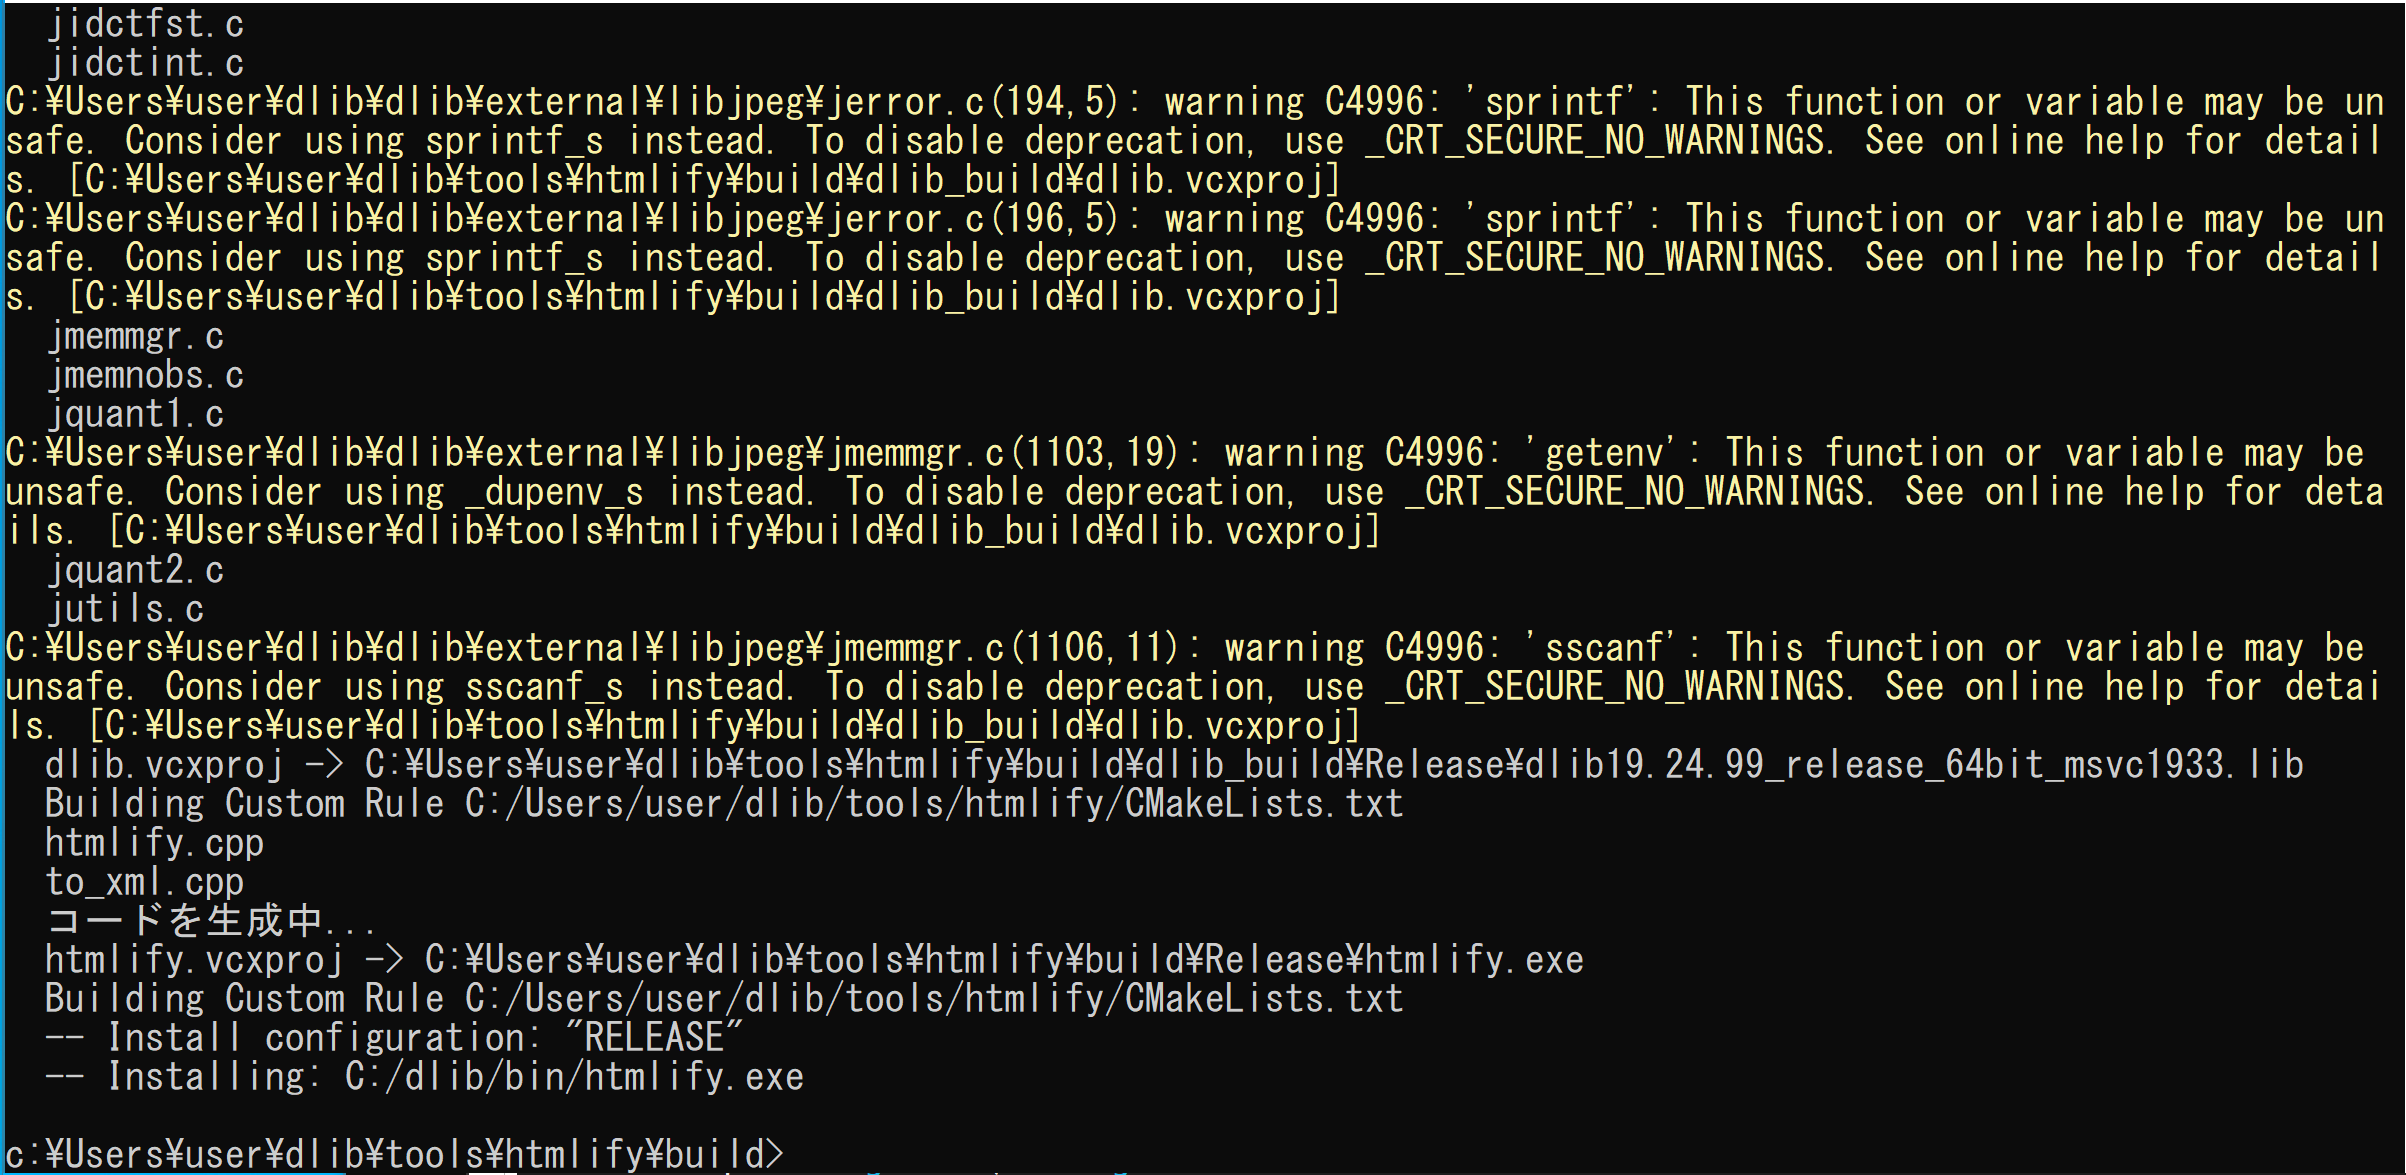Viewport: 2406px width, 1175px height.
Task: Click the jquant1.c output line
Action: 136,414
